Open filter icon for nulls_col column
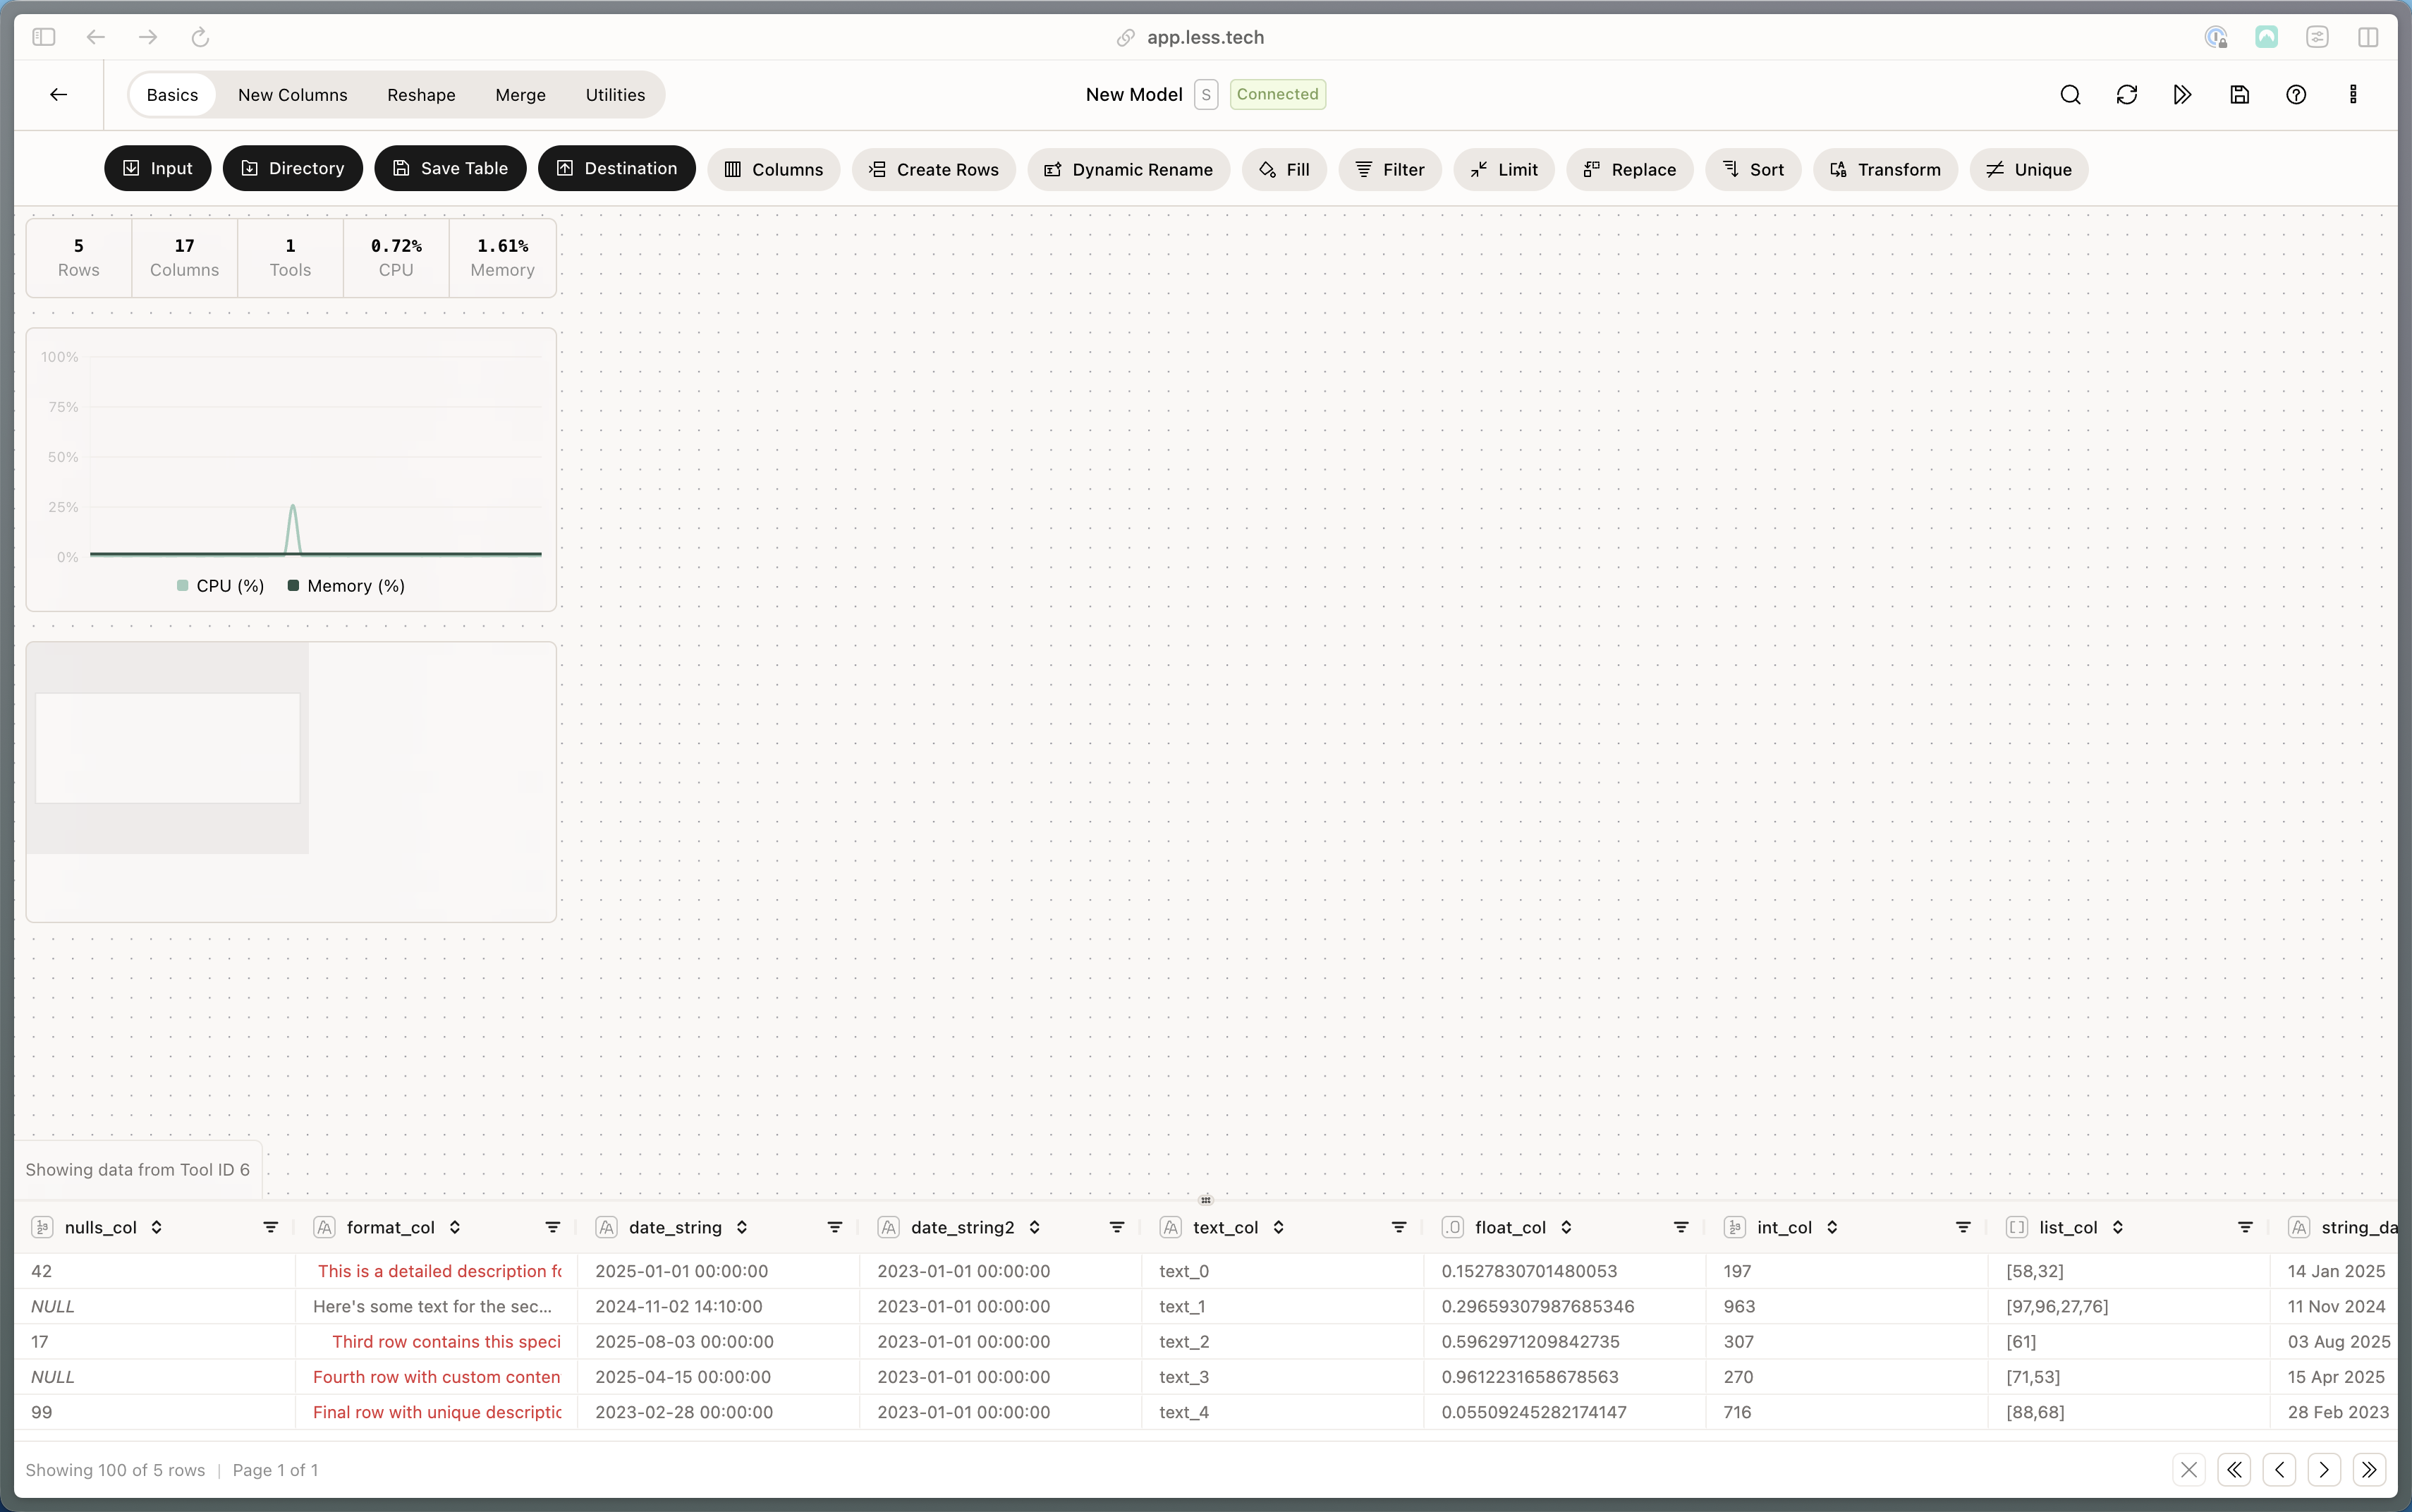The width and height of the screenshot is (2412, 1512). [x=270, y=1227]
